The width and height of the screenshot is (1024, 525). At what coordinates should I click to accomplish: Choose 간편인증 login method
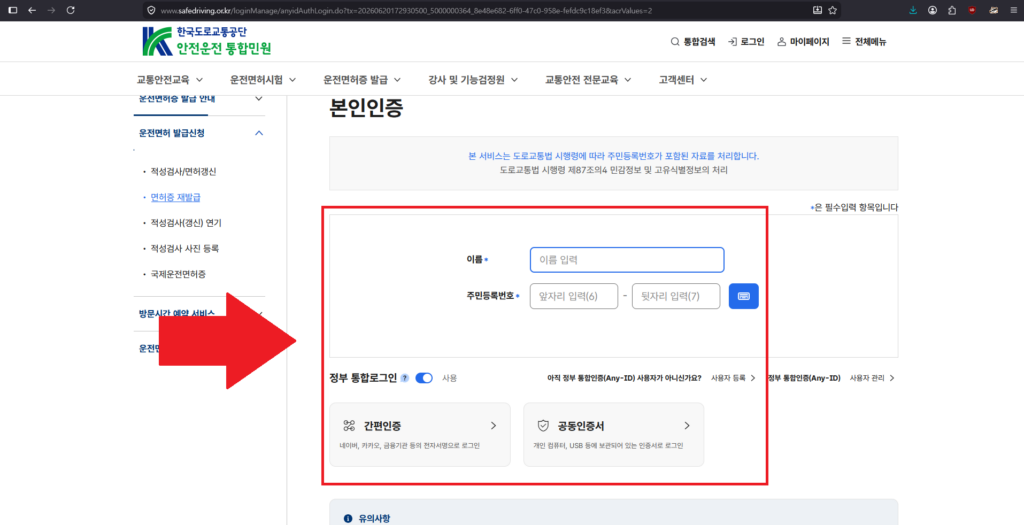(419, 434)
